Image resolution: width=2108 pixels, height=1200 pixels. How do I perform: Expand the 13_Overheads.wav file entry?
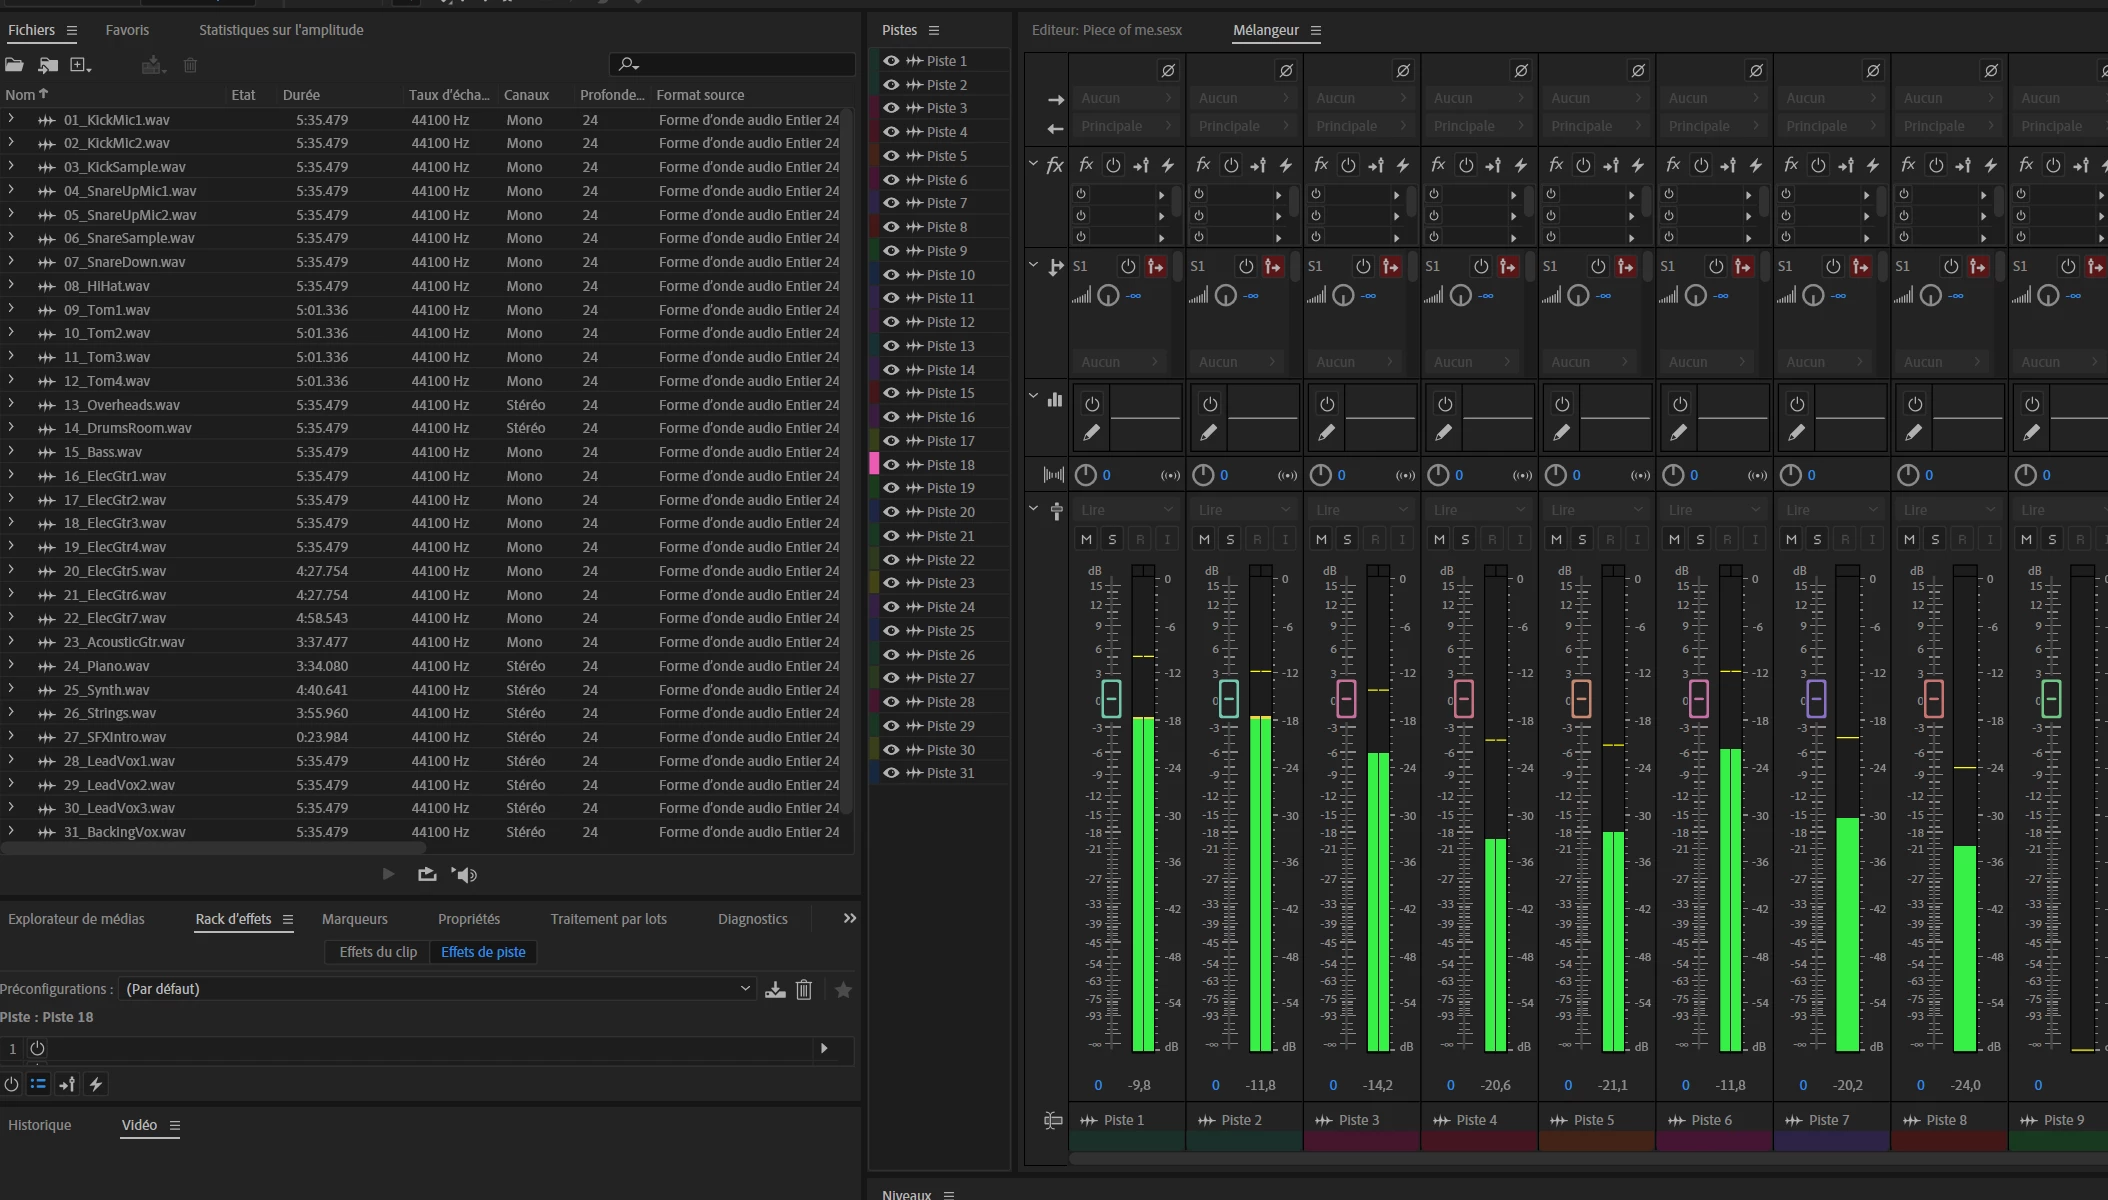(11, 404)
